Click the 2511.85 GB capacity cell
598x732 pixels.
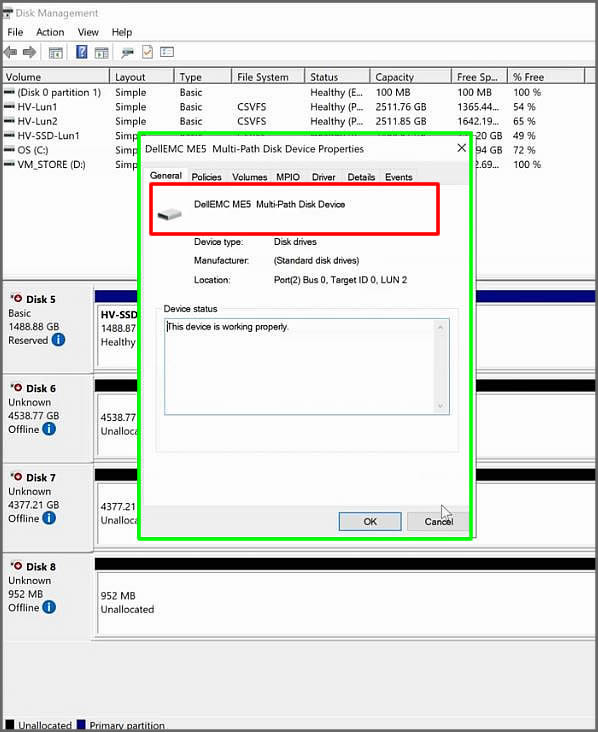click(x=401, y=121)
